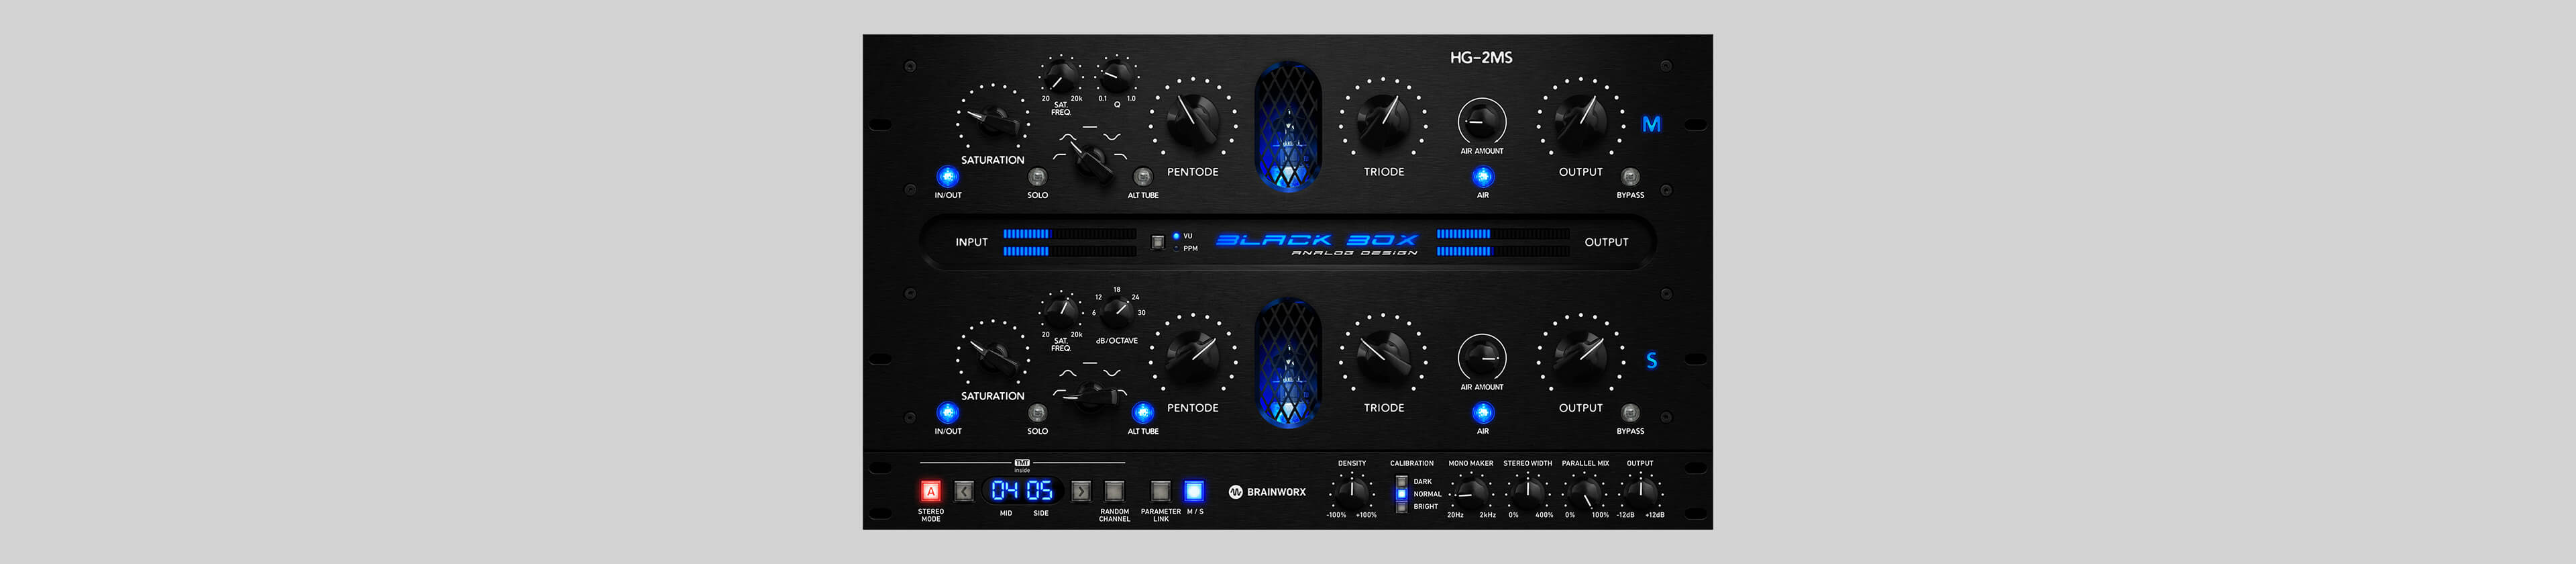The width and height of the screenshot is (2576, 564).
Task: Click the glowing tube window on Mid channel
Action: 1288,126
